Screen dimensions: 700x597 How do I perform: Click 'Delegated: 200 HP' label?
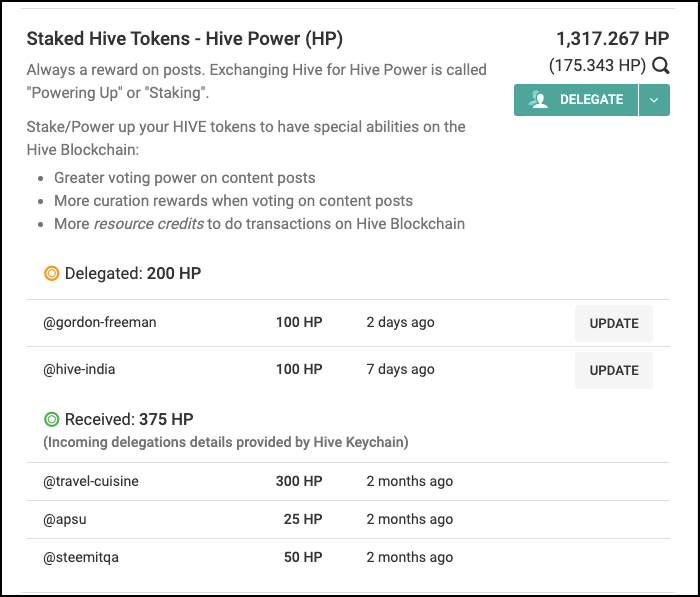(x=133, y=273)
